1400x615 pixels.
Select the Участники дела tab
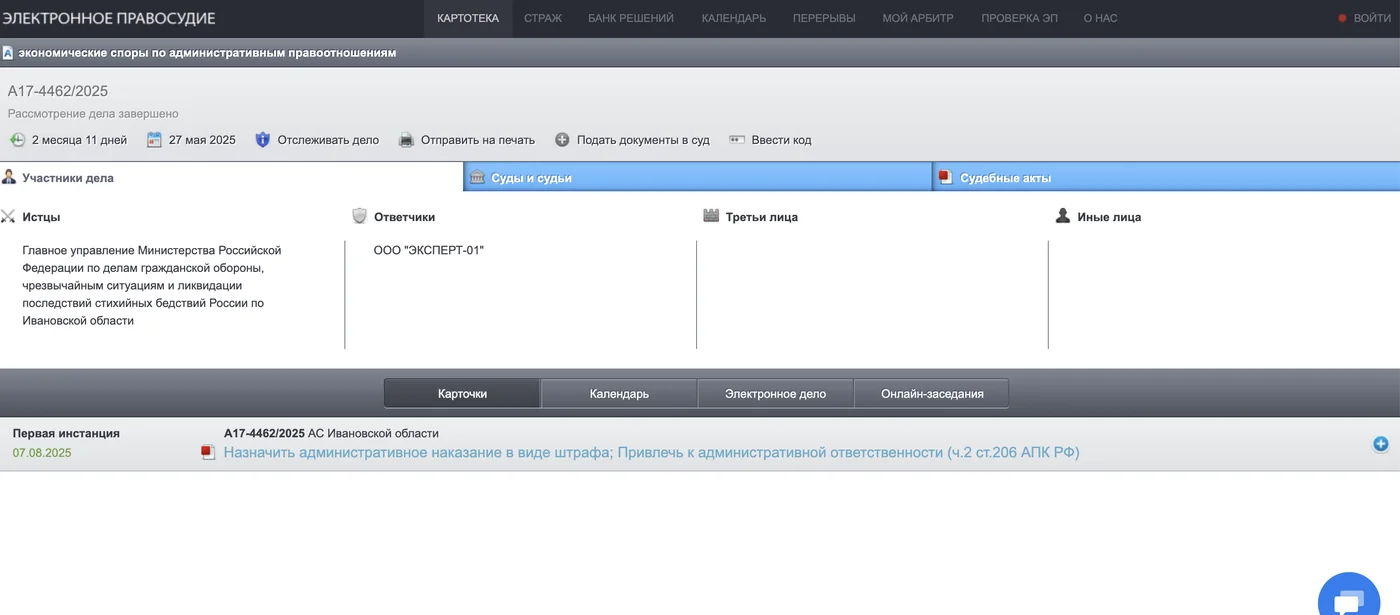(x=231, y=177)
